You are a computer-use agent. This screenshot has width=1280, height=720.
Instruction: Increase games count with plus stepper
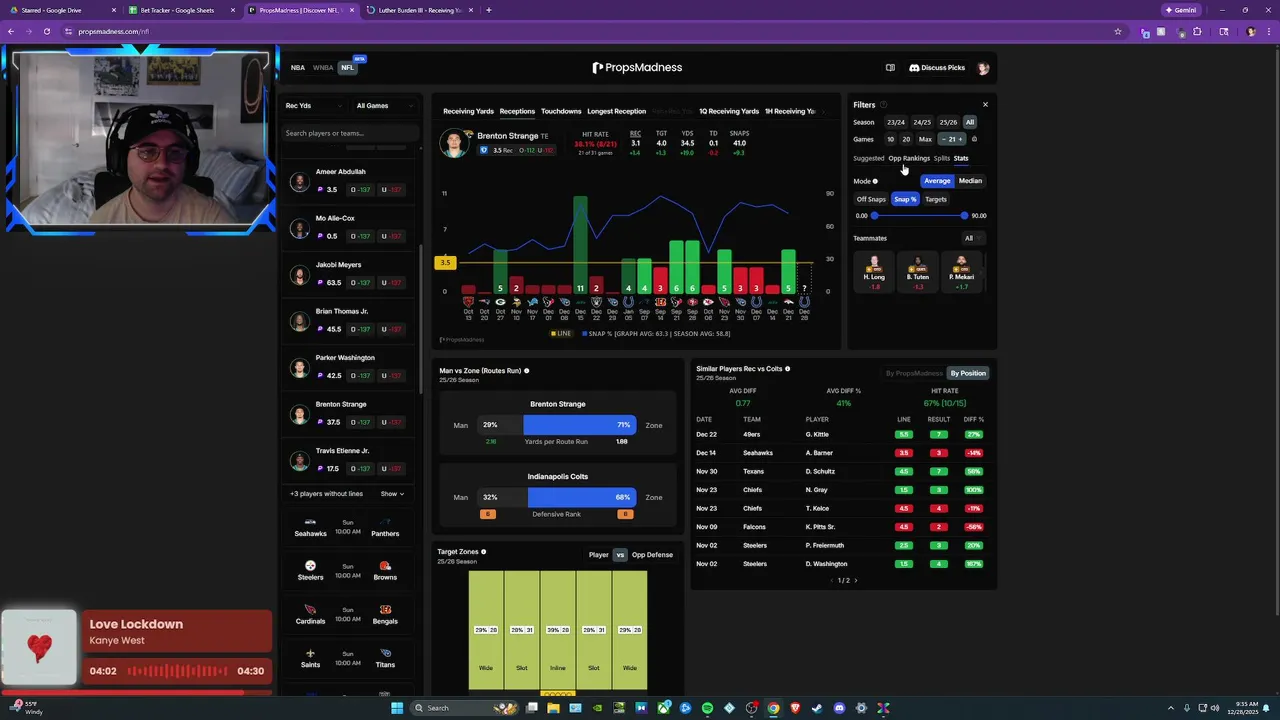click(x=962, y=139)
